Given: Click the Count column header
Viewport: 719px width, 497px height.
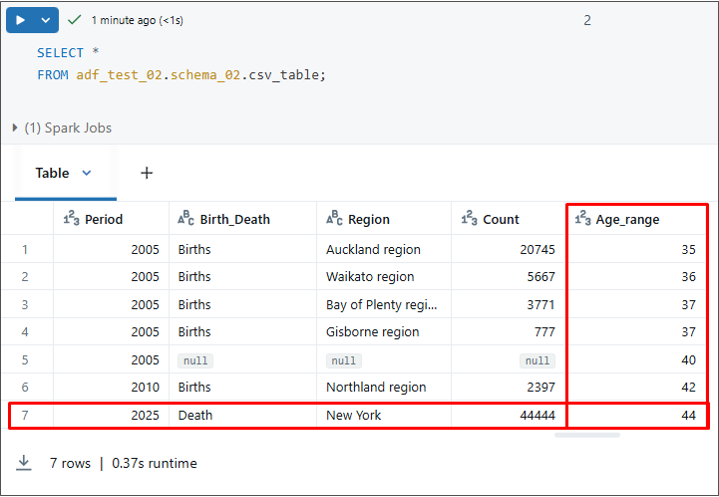Looking at the screenshot, I should (x=501, y=219).
